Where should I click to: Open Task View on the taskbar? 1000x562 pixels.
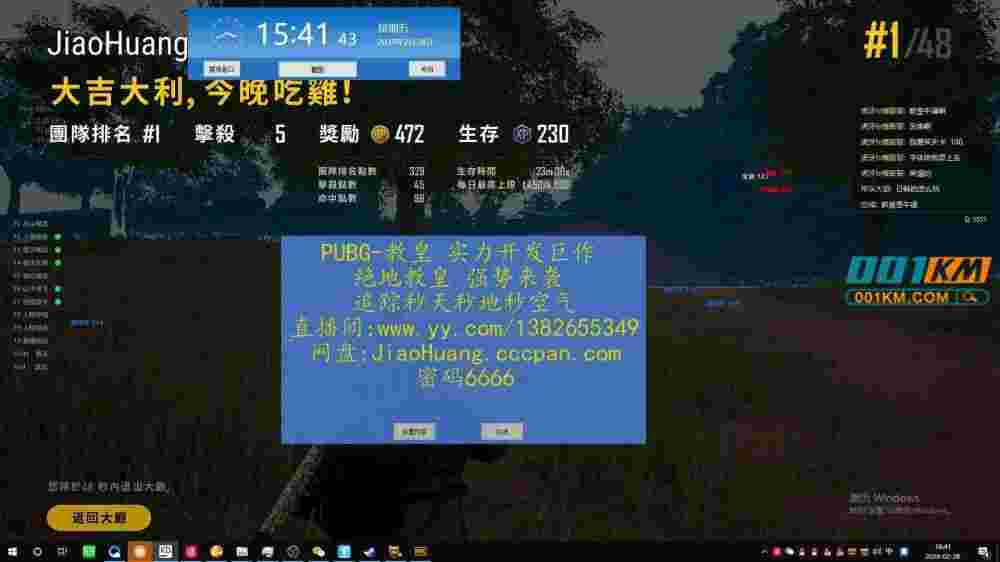[x=62, y=552]
